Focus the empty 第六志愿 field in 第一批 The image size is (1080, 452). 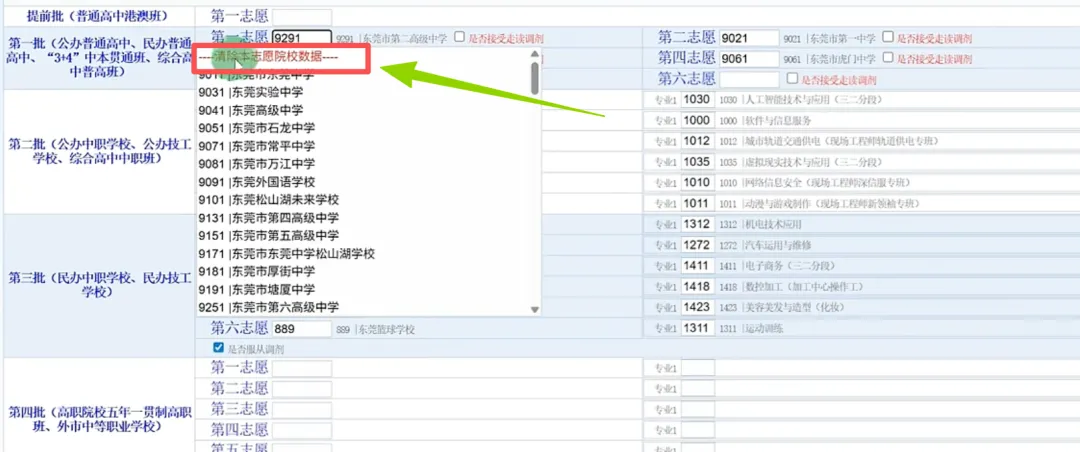pyautogui.click(x=749, y=79)
